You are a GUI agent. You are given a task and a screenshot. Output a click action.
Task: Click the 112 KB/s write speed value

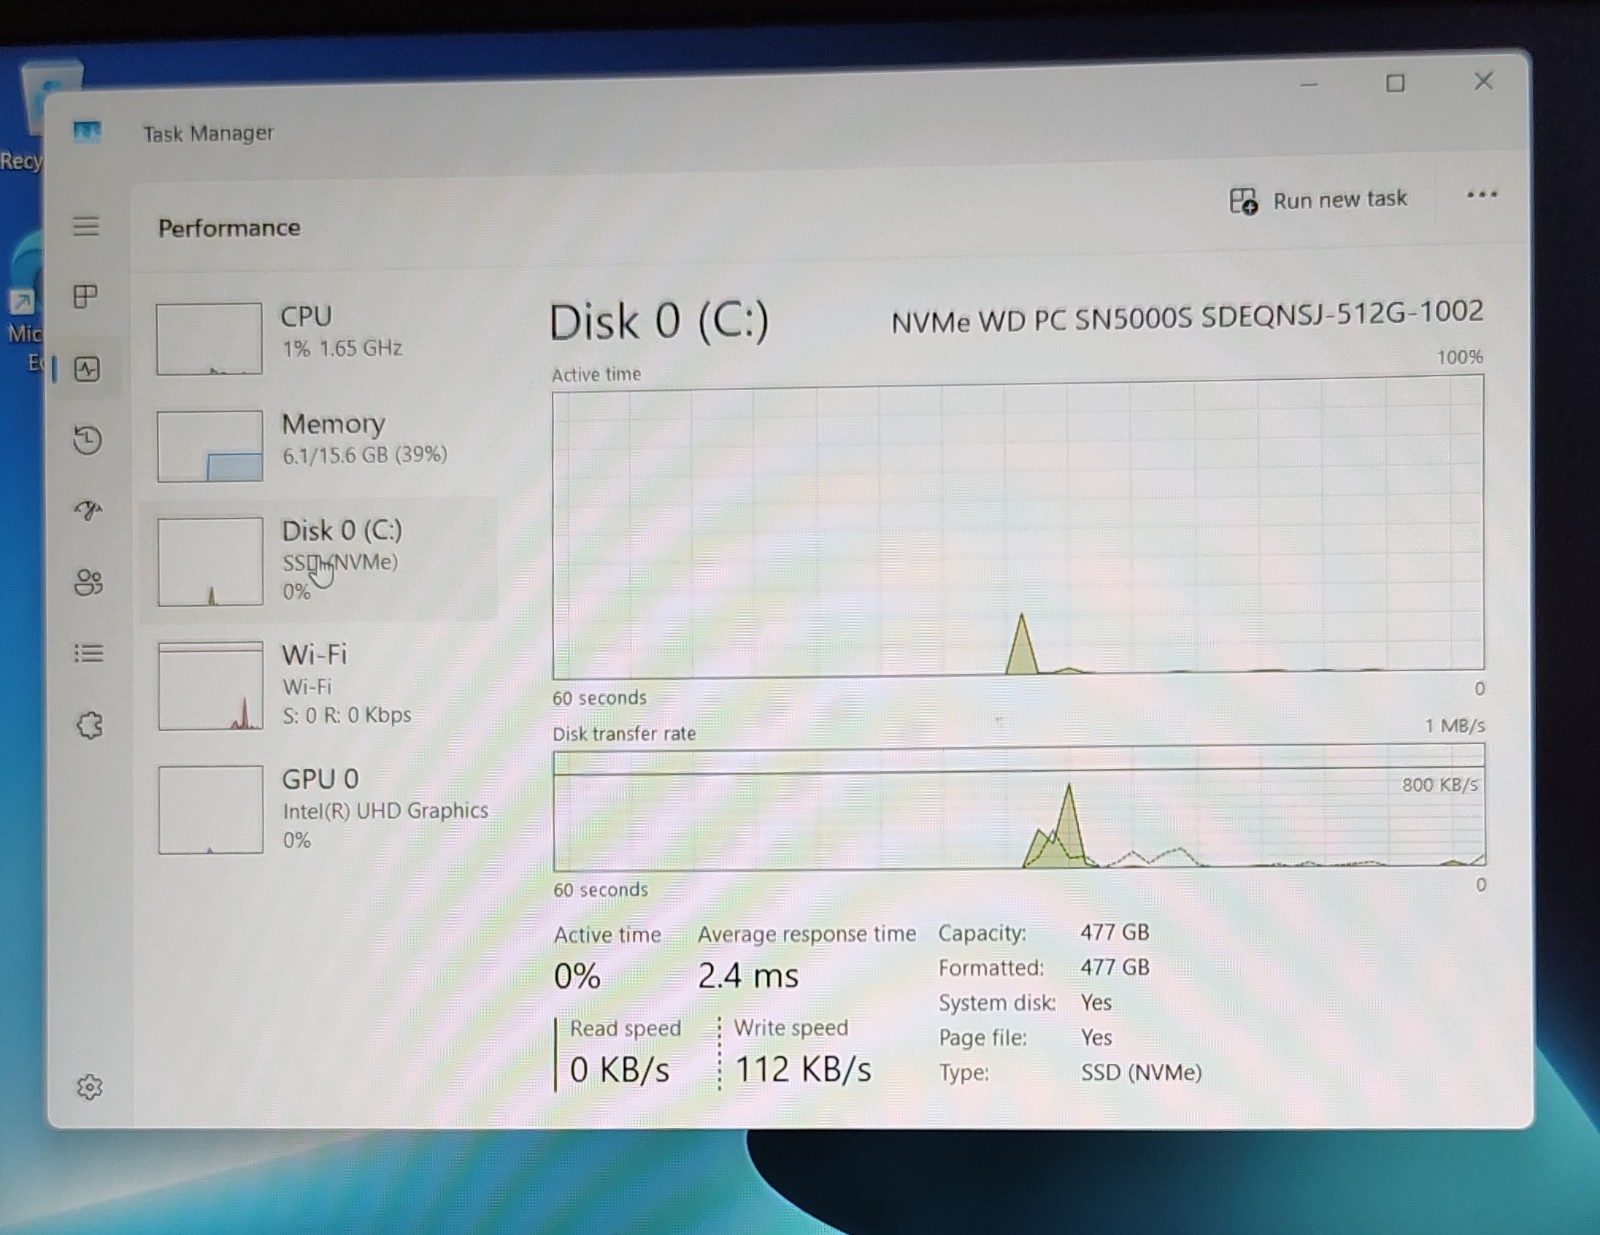804,1070
